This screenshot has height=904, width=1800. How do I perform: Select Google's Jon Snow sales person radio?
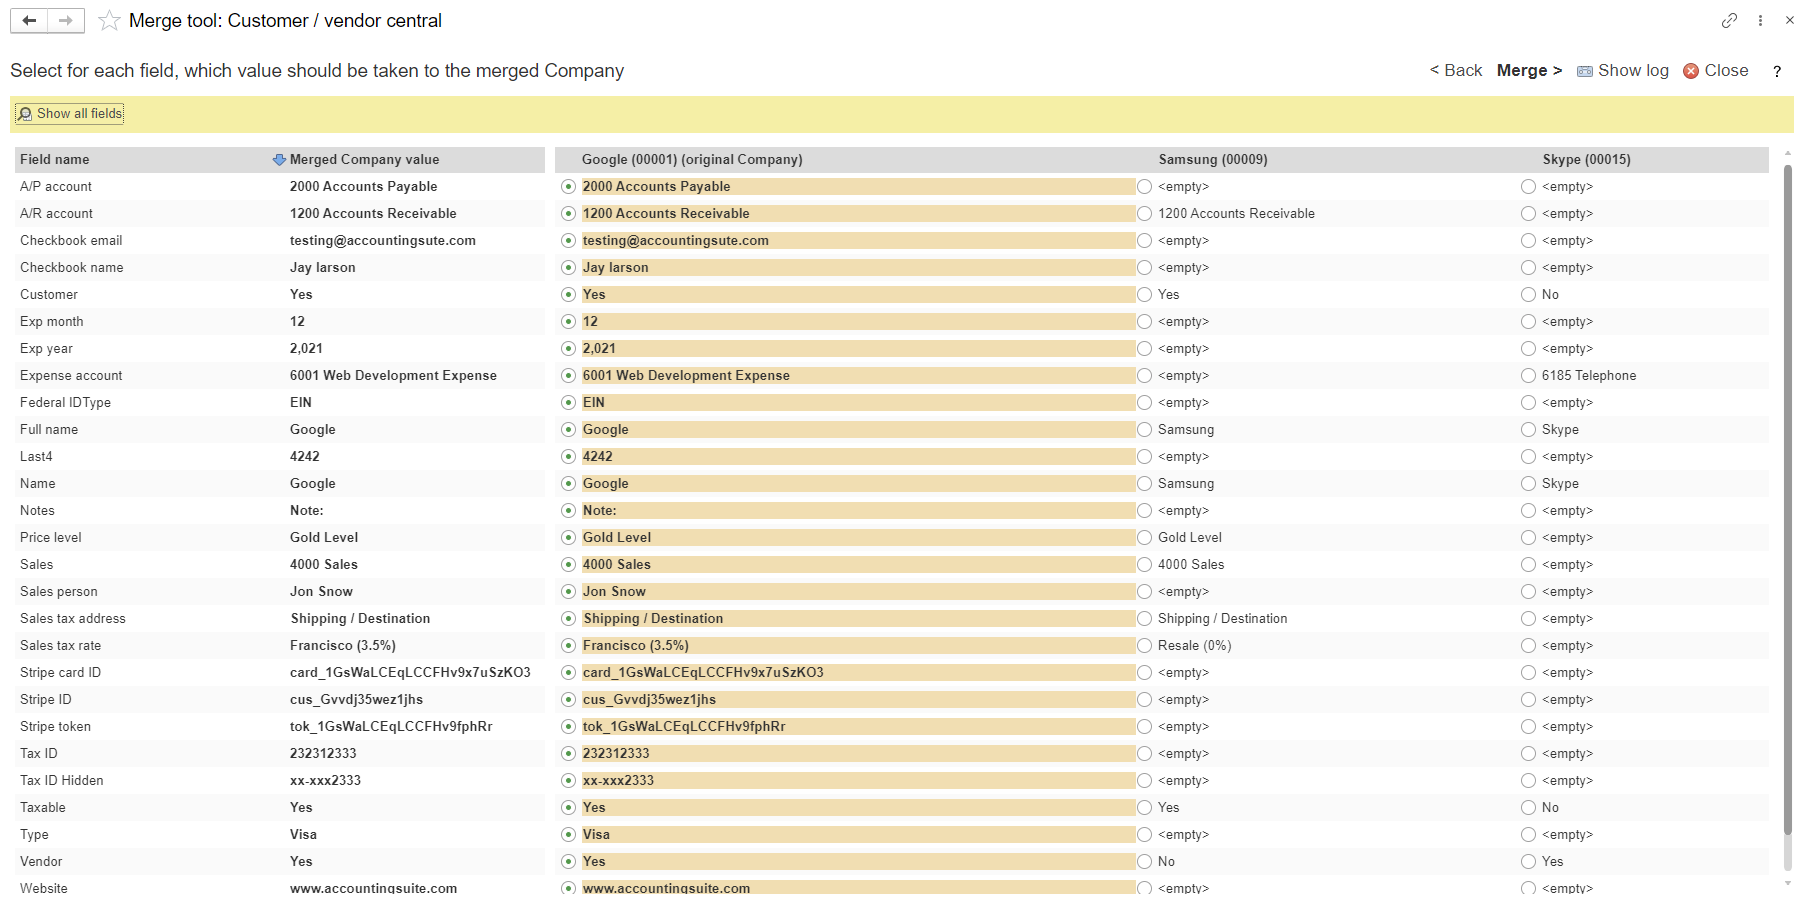tap(568, 592)
